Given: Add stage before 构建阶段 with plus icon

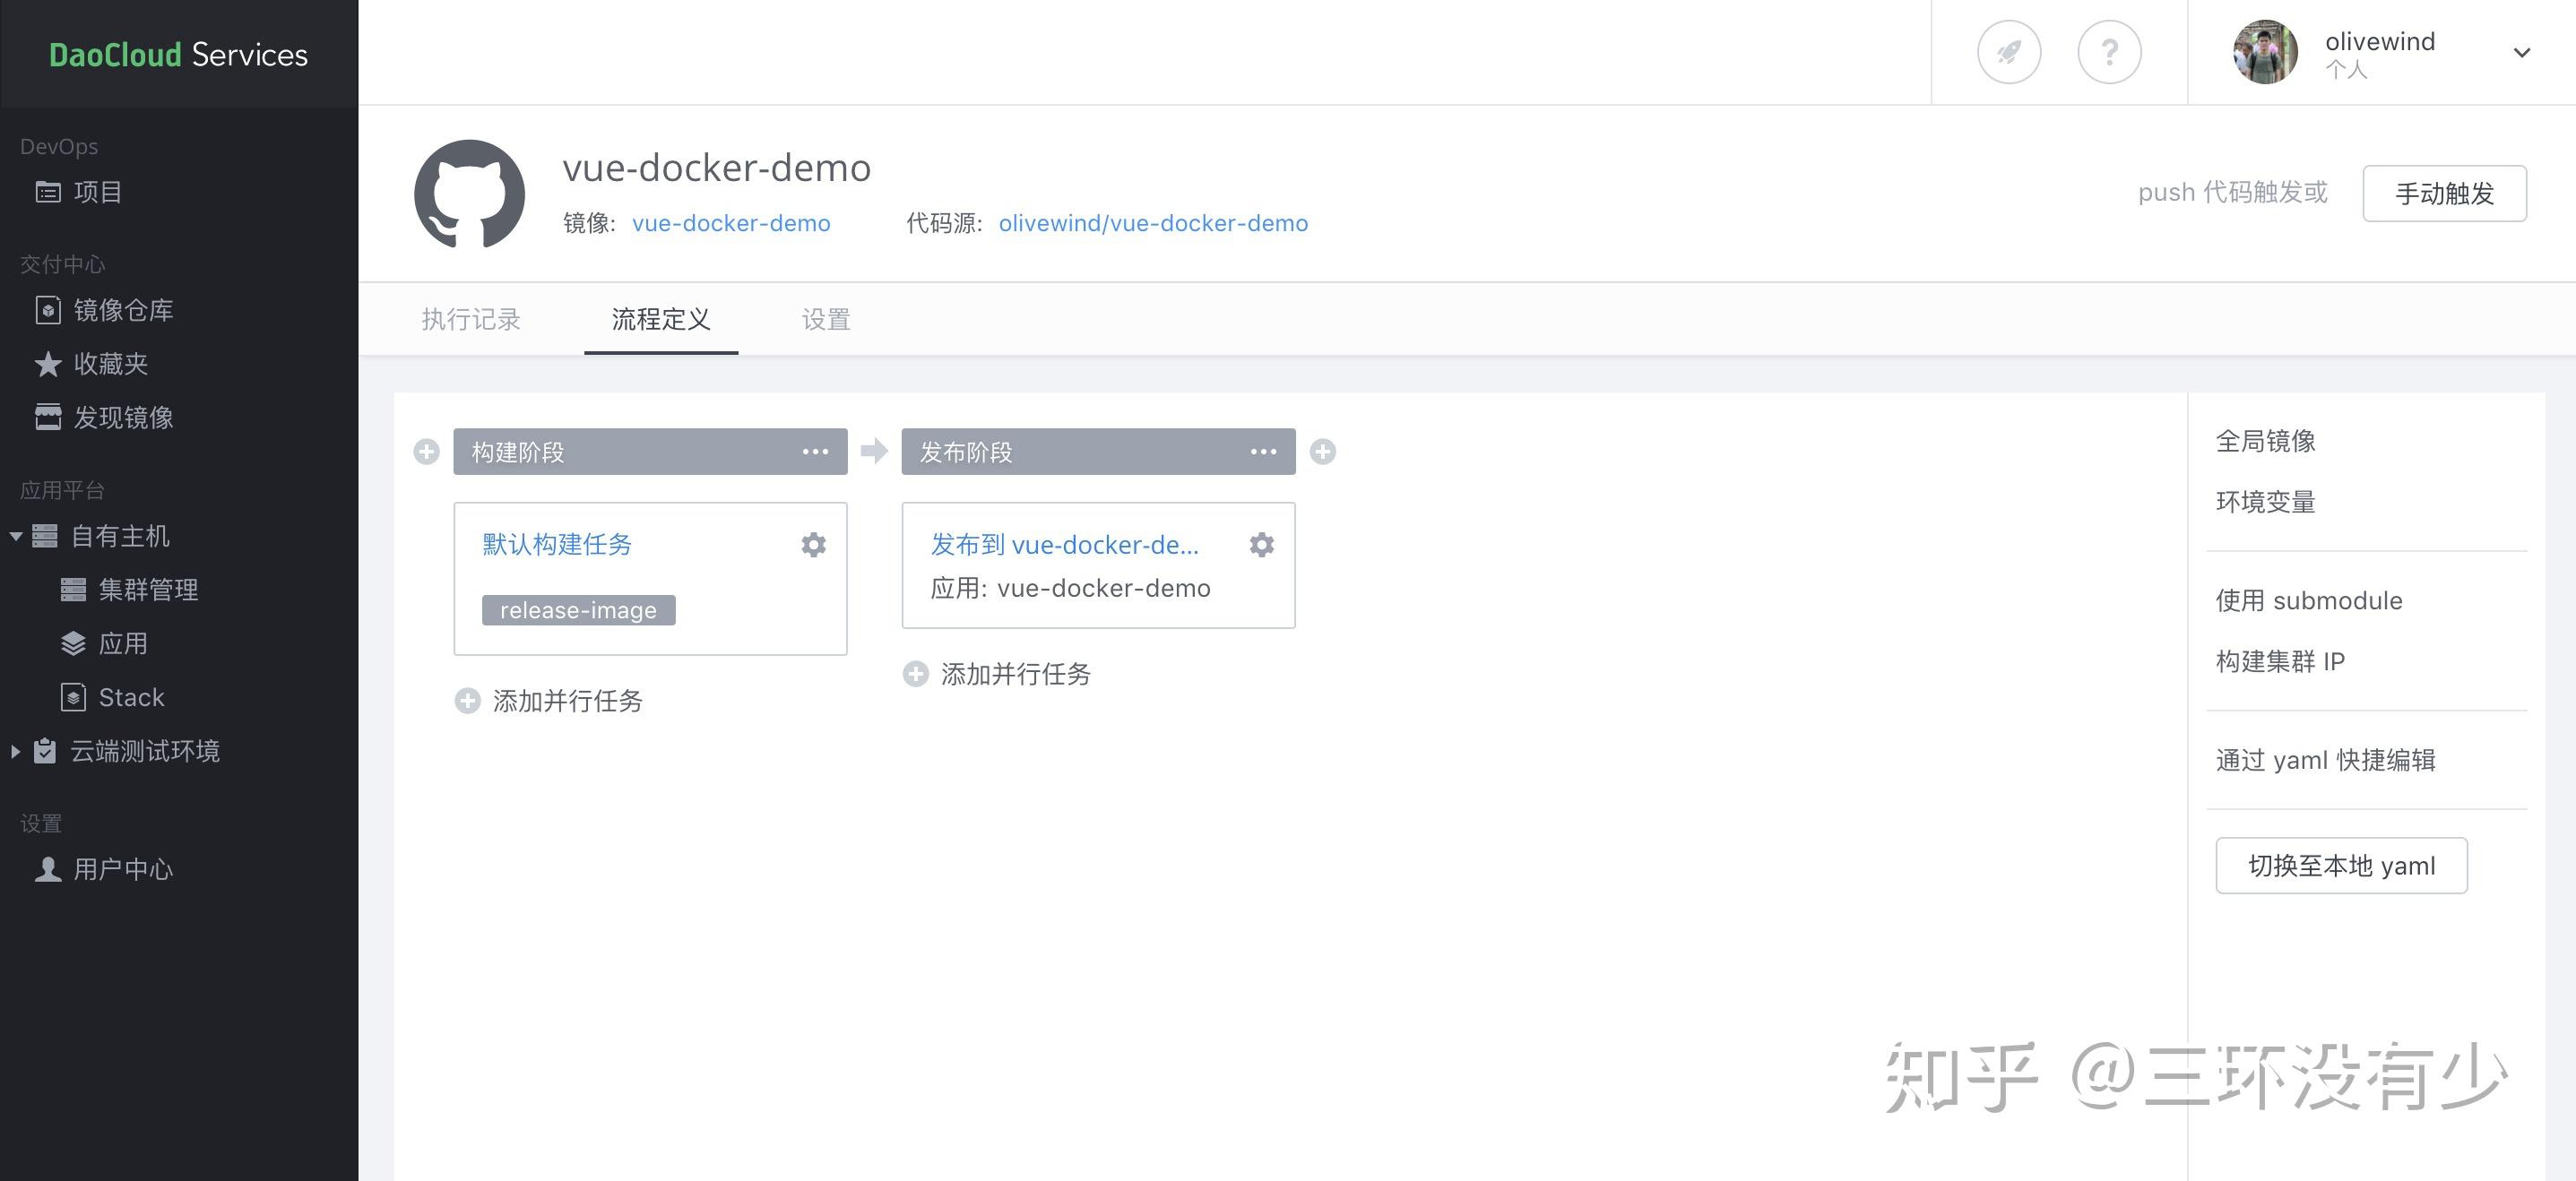Looking at the screenshot, I should 427,452.
